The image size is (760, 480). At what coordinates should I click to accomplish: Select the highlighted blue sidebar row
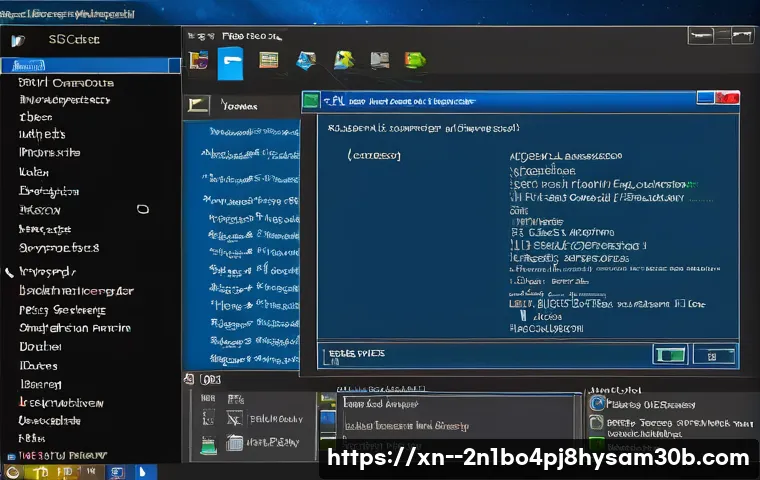click(91, 65)
